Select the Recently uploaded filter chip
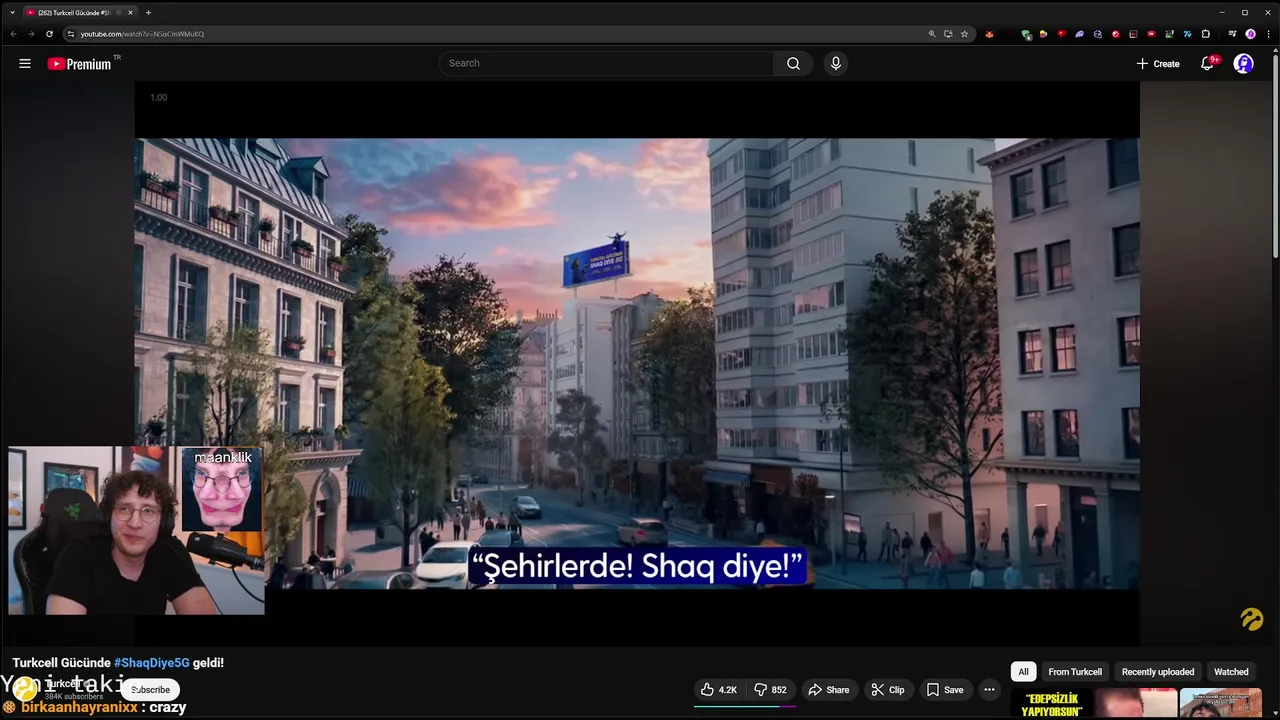1280x720 pixels. click(1158, 672)
